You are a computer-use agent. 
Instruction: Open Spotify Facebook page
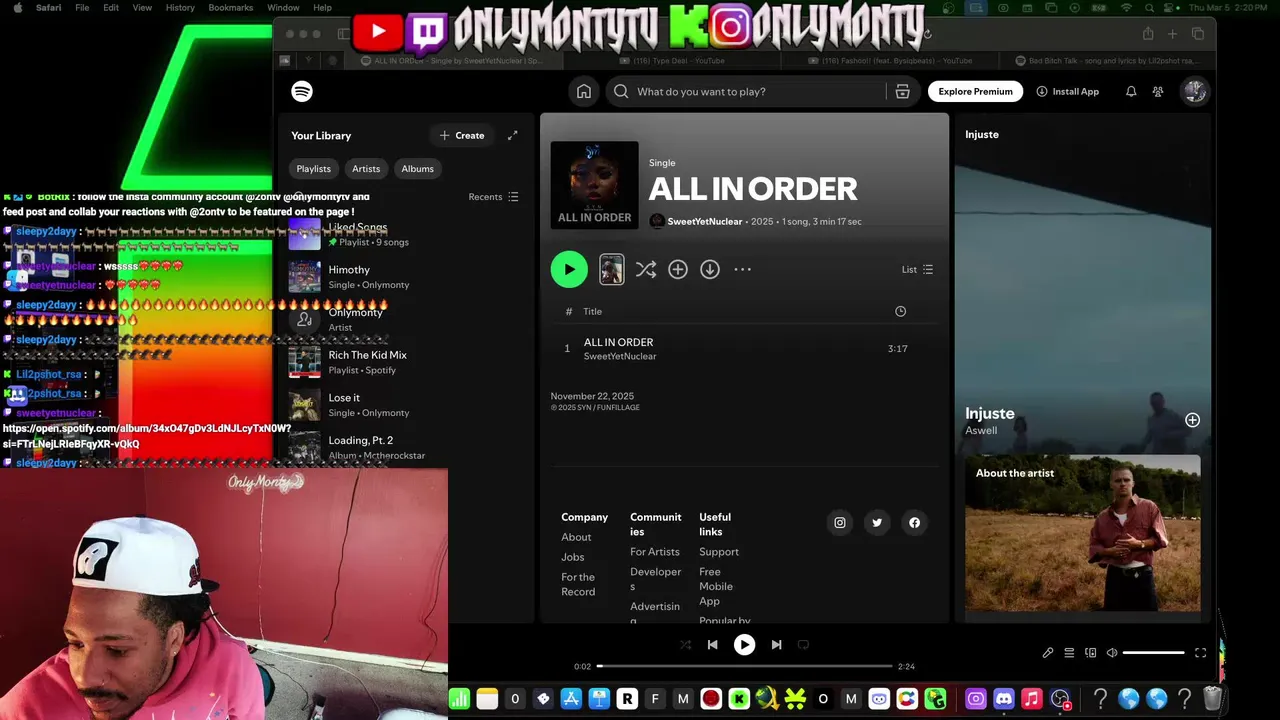[914, 522]
